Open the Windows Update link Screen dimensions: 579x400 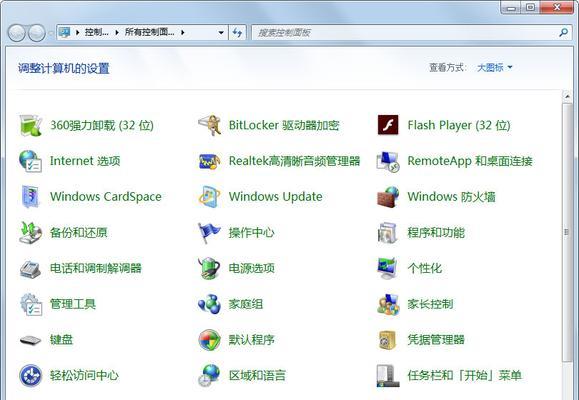pyautogui.click(x=275, y=196)
